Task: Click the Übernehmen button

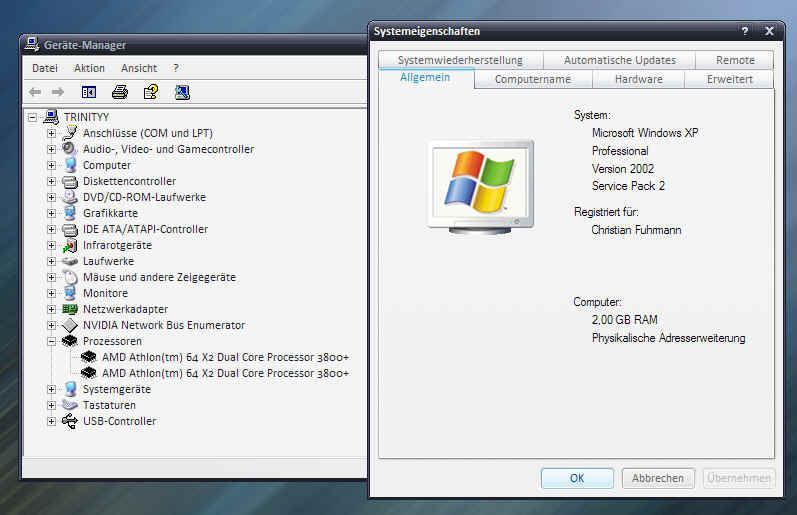Action: [739, 478]
